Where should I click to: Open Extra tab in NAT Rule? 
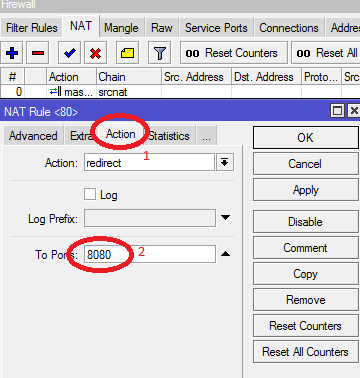pos(81,136)
